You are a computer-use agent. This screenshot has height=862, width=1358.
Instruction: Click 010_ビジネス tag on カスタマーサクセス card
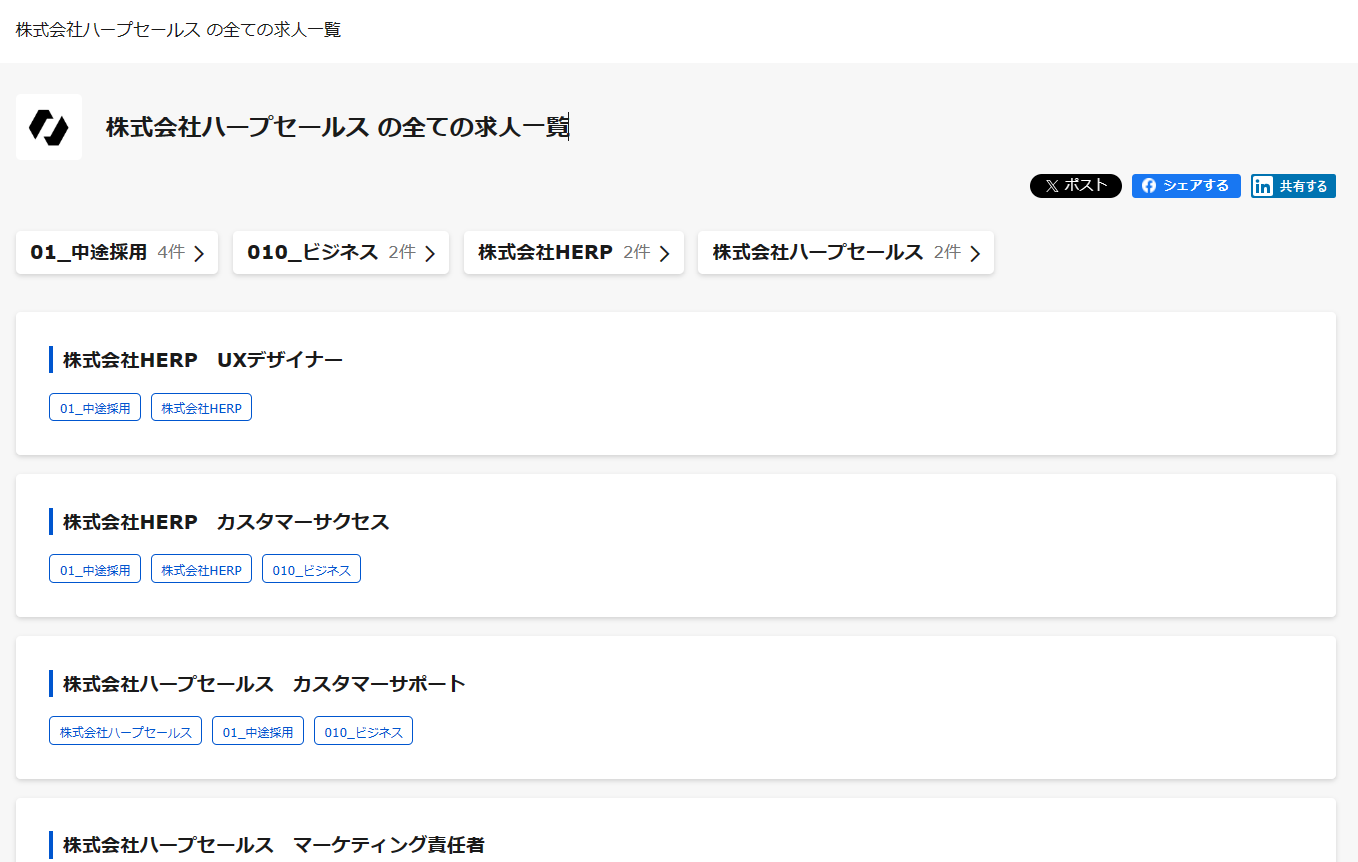[x=311, y=569]
